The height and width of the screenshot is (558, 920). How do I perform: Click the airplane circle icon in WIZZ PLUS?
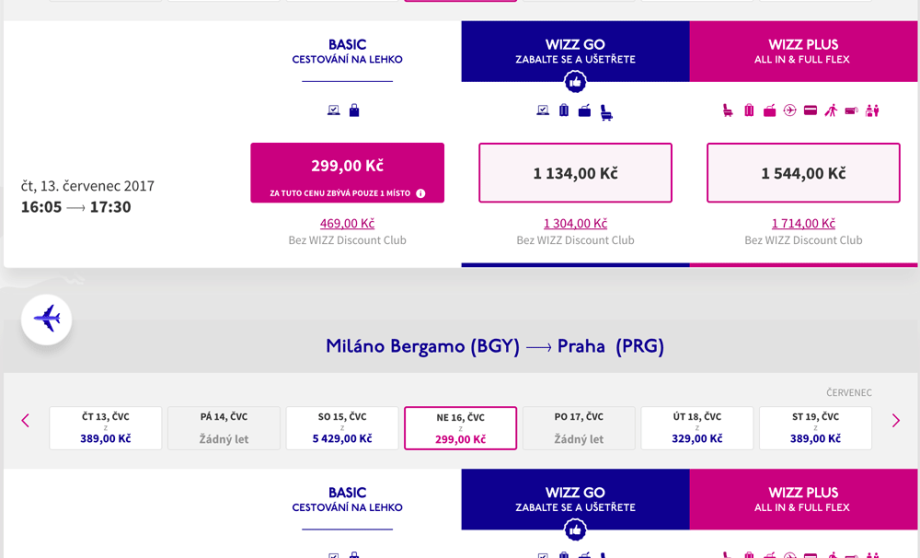coord(790,111)
